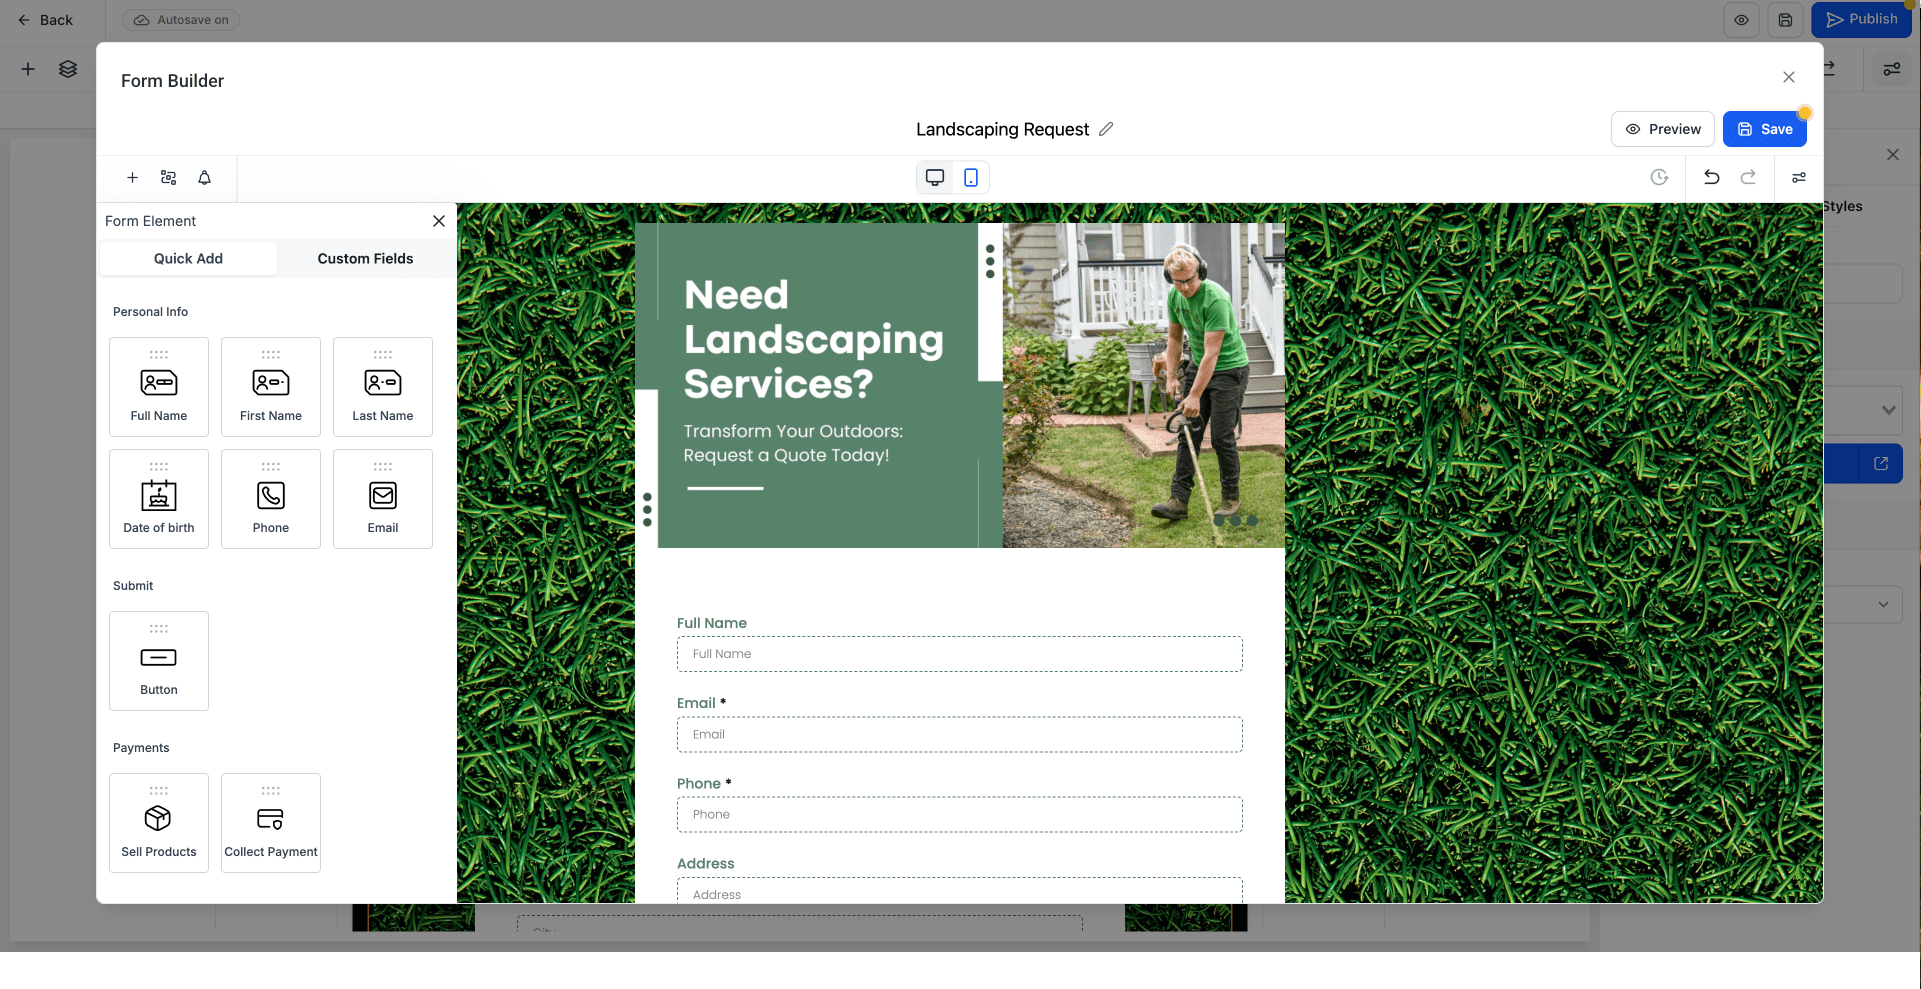Click the Email input field
The height and width of the screenshot is (989, 1921).
(960, 734)
